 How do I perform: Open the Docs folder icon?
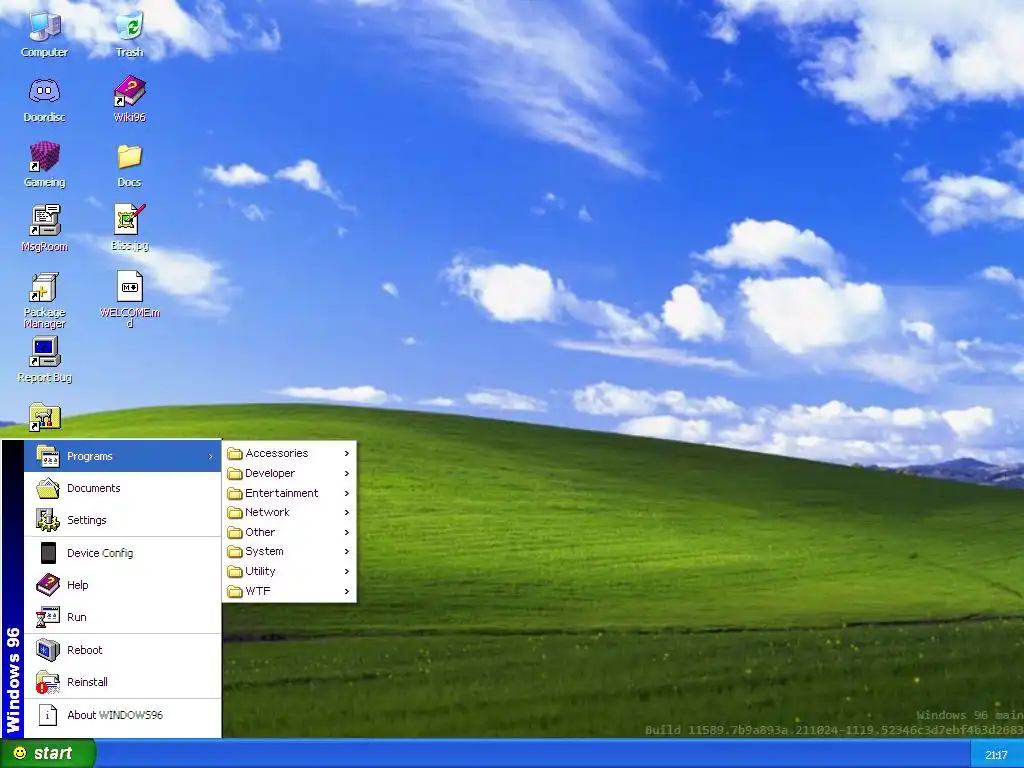click(129, 157)
